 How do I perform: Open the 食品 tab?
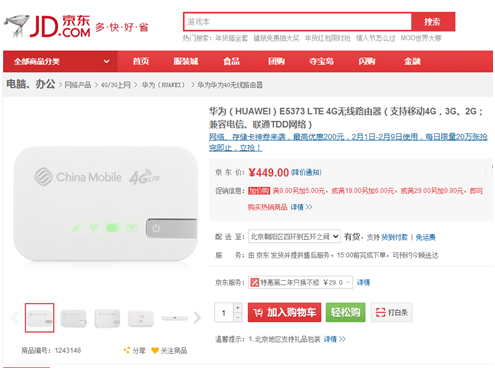click(x=231, y=61)
